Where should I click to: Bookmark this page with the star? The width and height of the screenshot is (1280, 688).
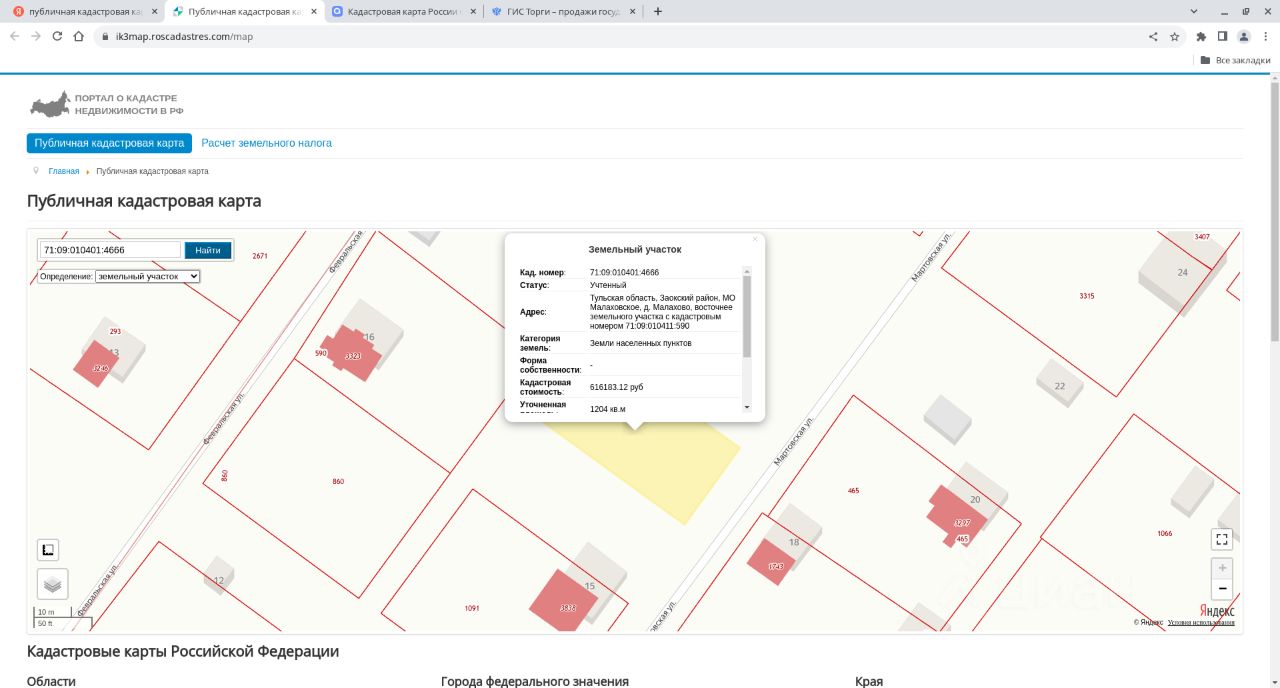point(1175,36)
